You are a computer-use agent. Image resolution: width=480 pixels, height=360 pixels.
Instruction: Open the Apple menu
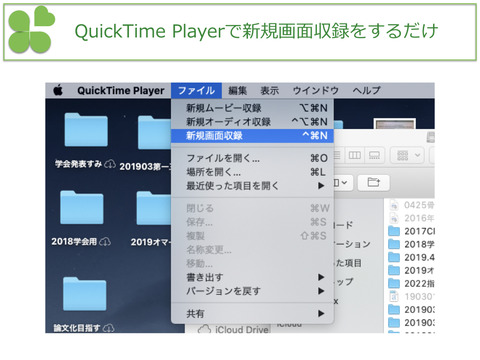point(58,90)
